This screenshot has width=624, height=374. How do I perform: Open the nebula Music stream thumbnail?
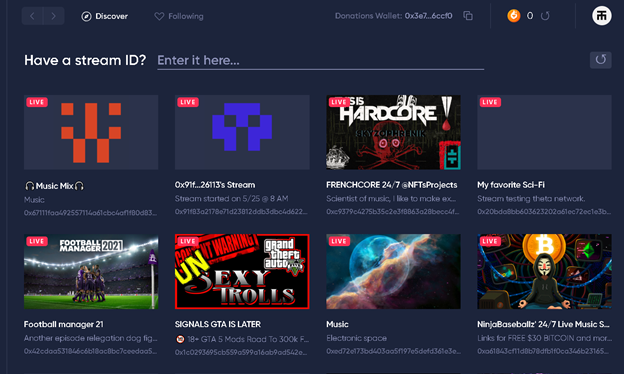click(393, 271)
